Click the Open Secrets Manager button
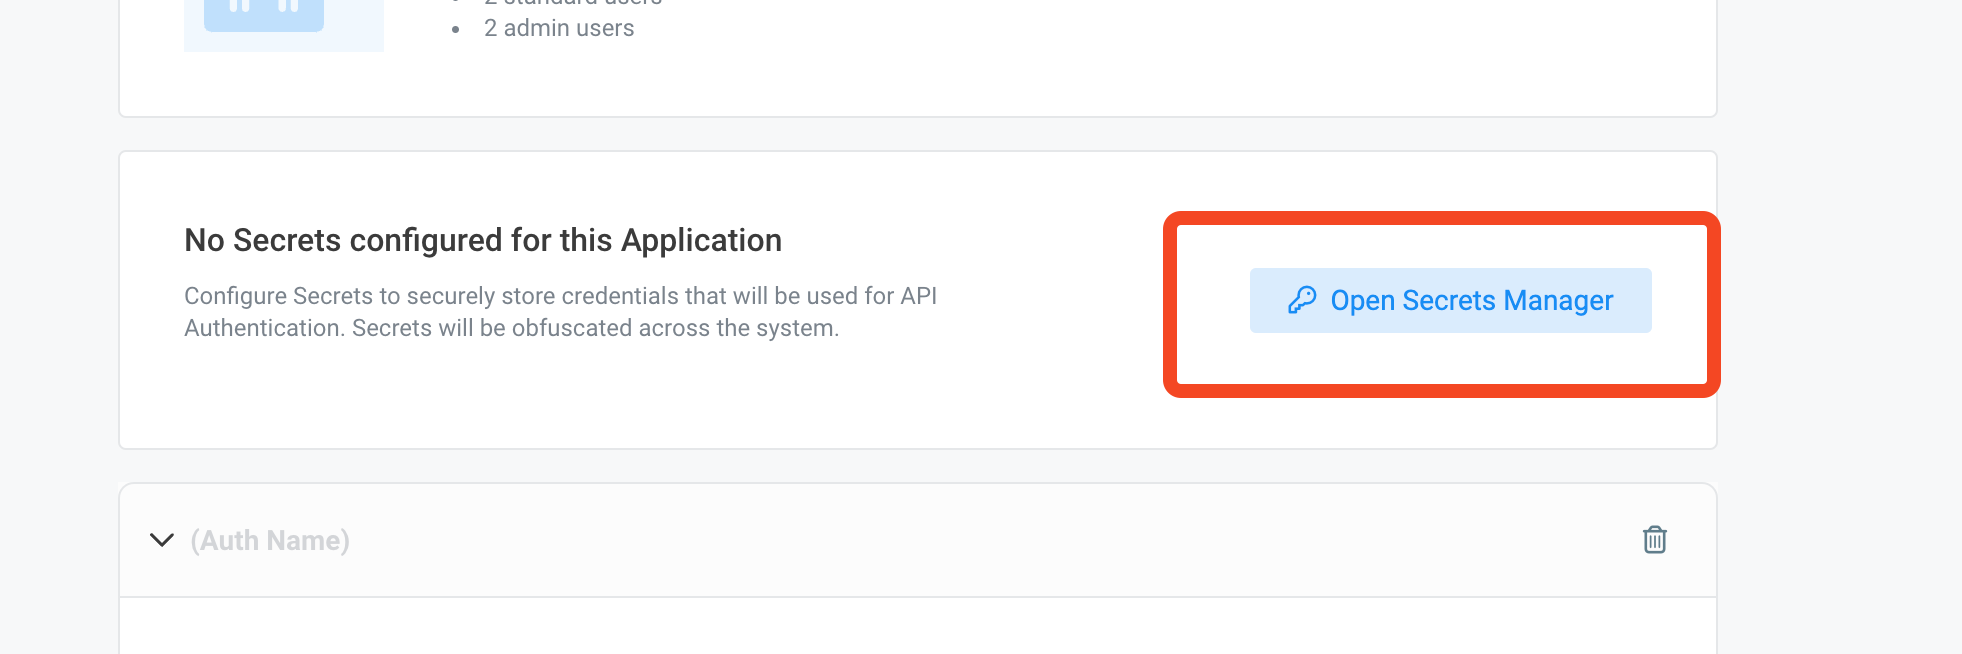Viewport: 1962px width, 654px height. (x=1450, y=300)
